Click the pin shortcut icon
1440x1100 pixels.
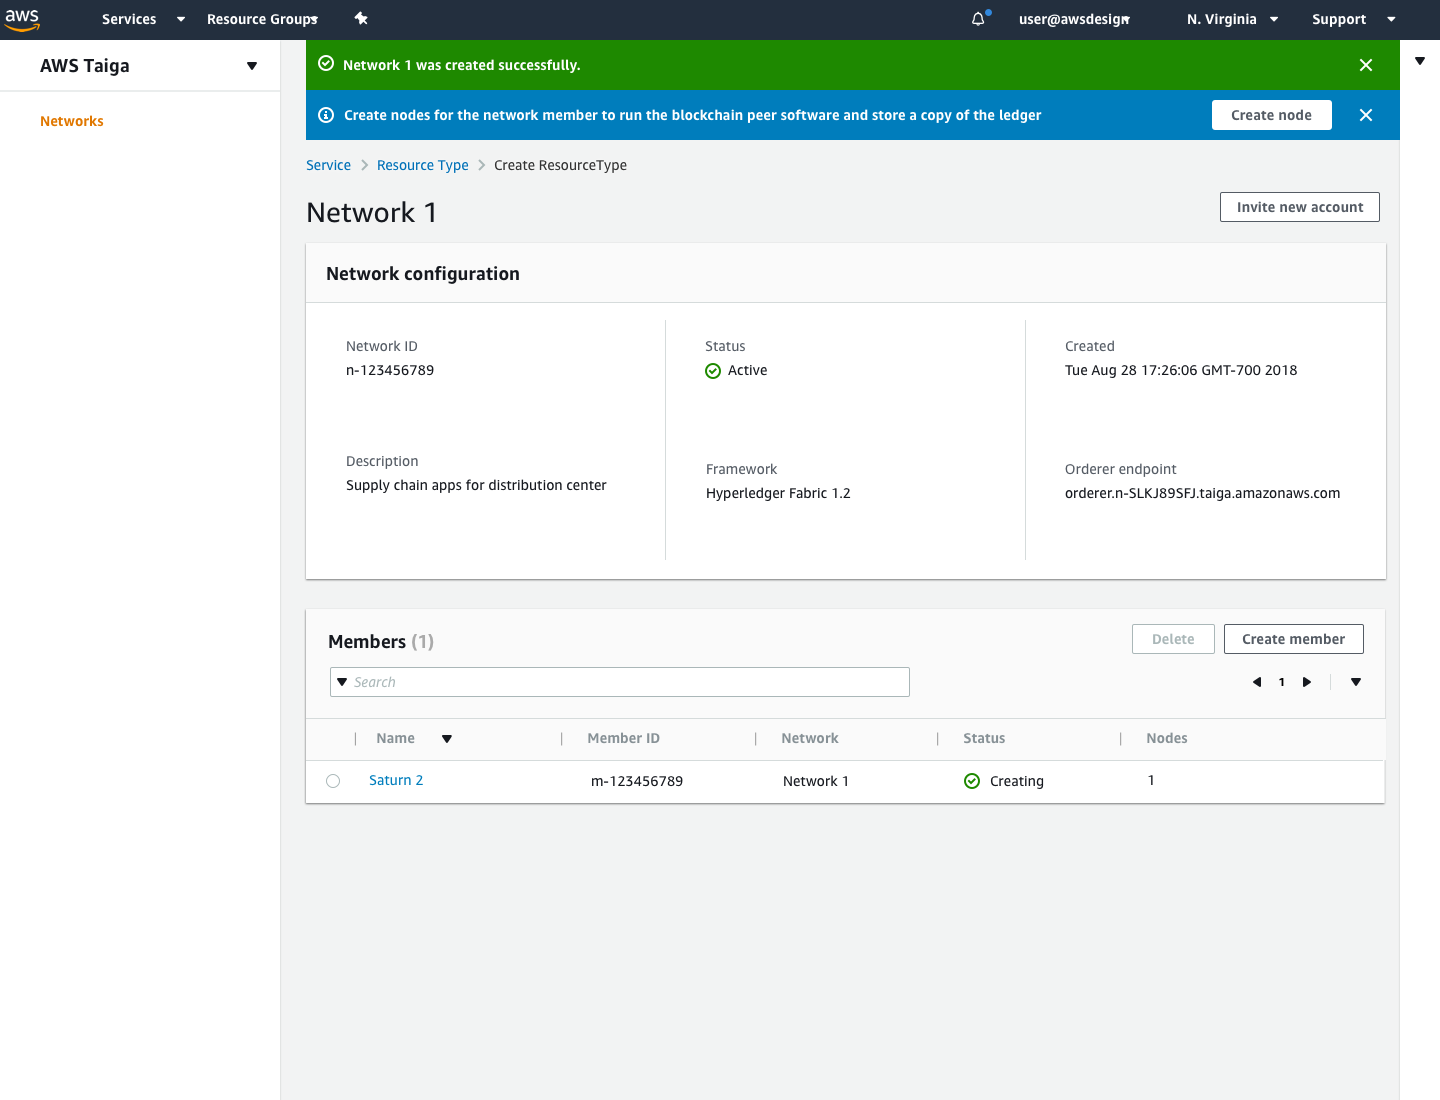pyautogui.click(x=361, y=19)
